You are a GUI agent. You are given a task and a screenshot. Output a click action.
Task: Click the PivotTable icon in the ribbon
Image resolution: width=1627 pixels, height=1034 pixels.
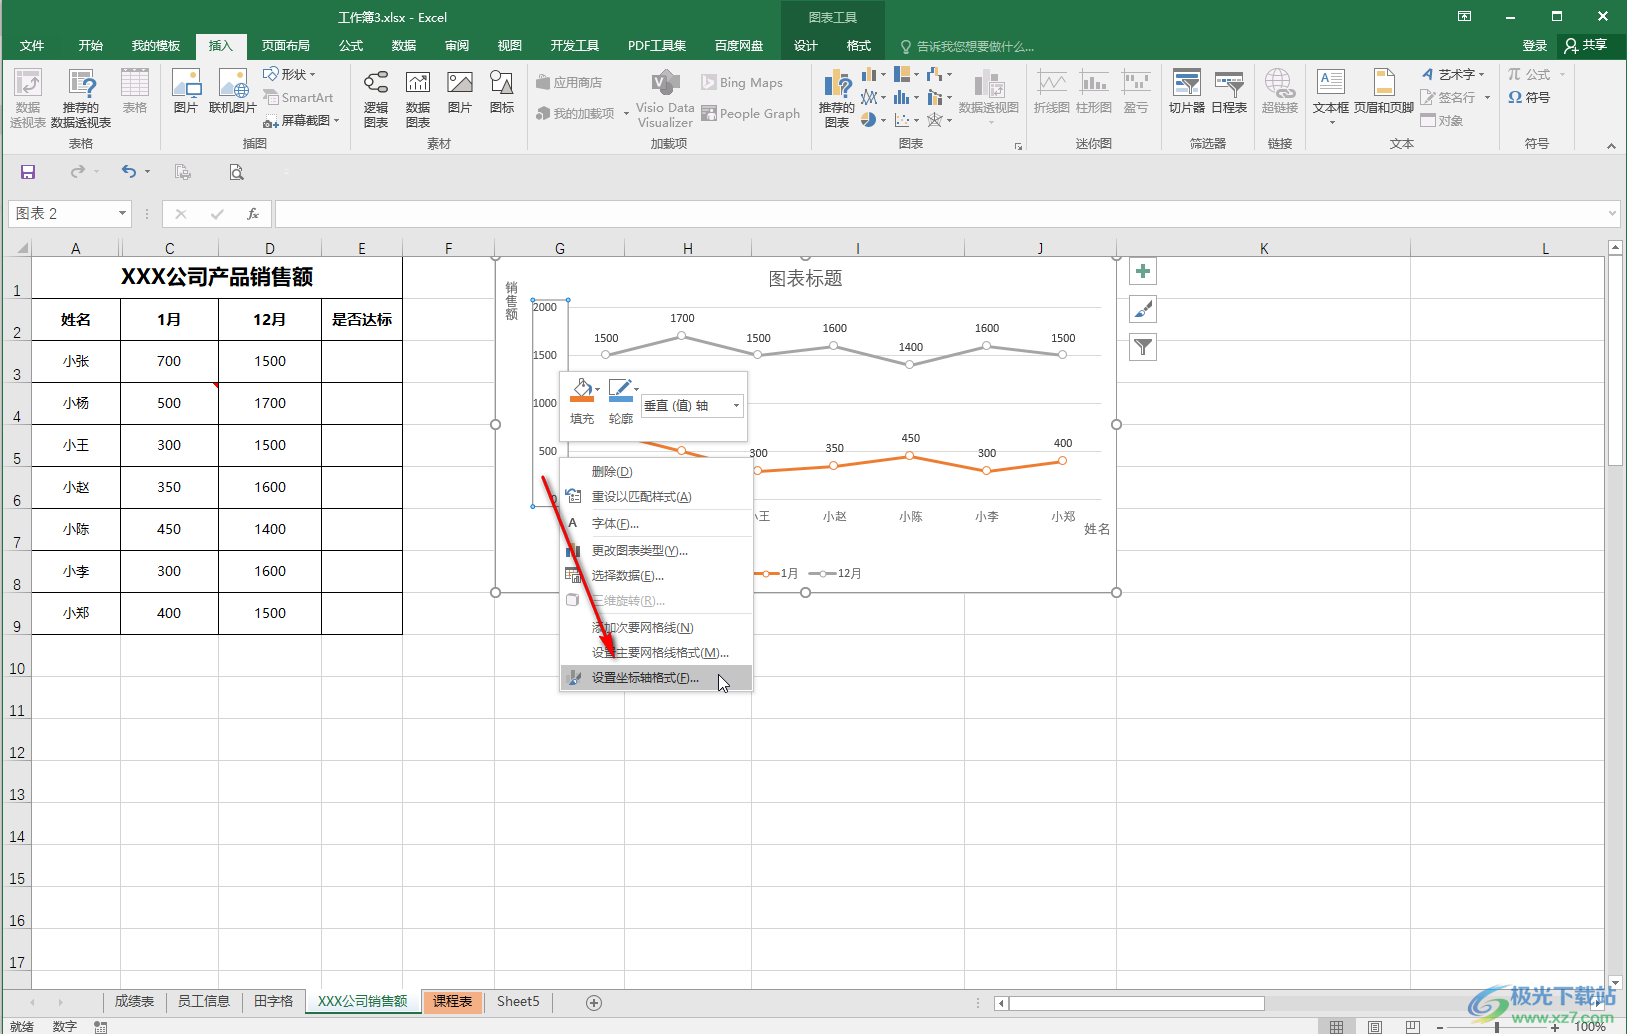coord(28,97)
